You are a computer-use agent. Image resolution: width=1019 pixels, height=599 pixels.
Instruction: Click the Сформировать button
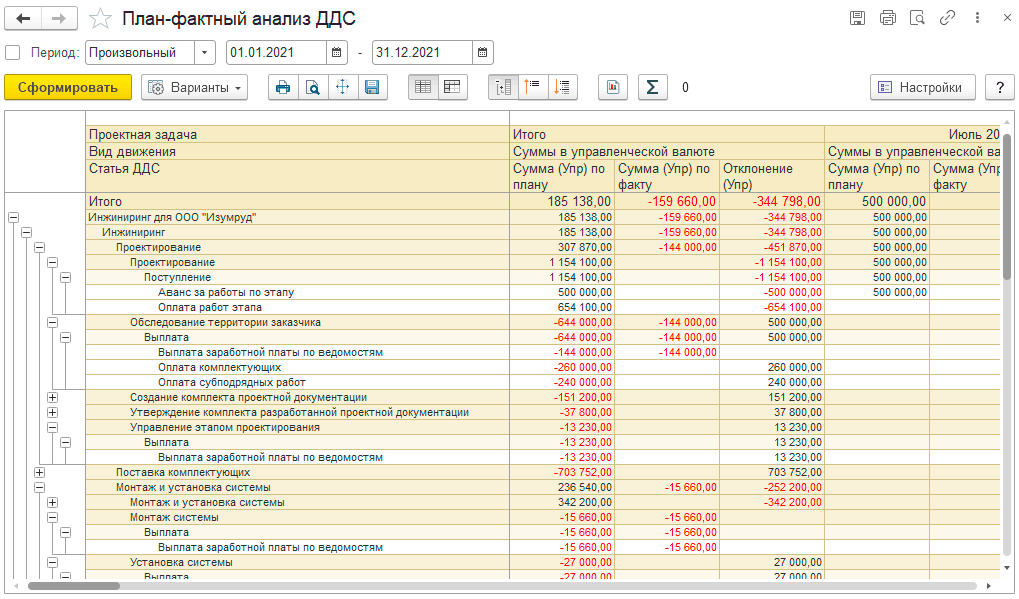pos(68,87)
